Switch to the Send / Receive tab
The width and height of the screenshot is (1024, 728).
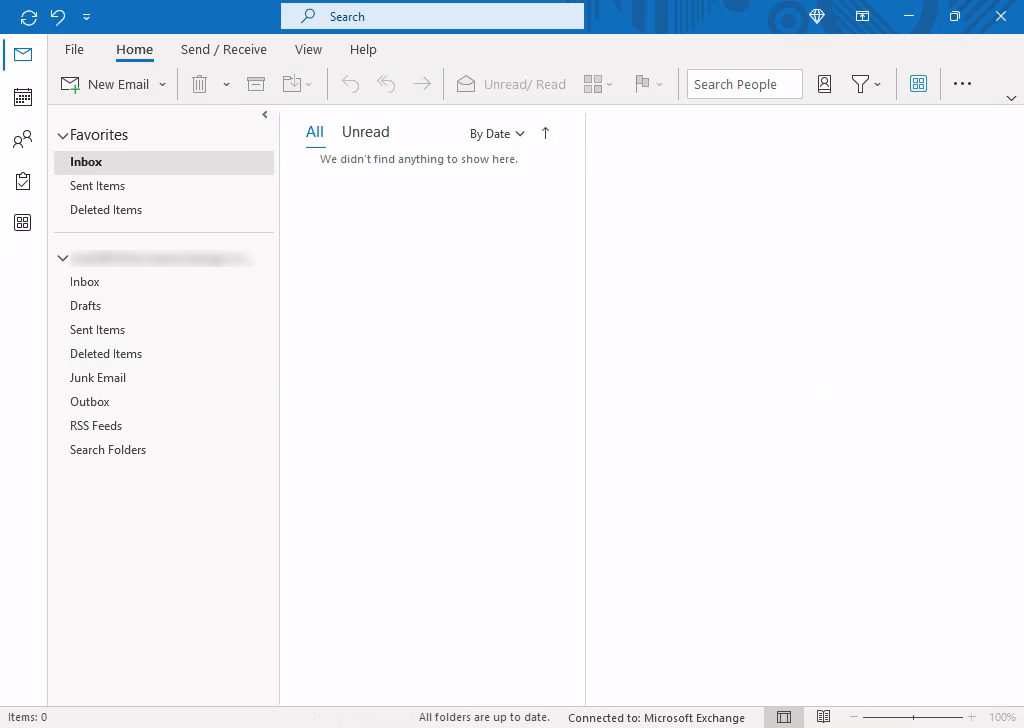[x=222, y=49]
